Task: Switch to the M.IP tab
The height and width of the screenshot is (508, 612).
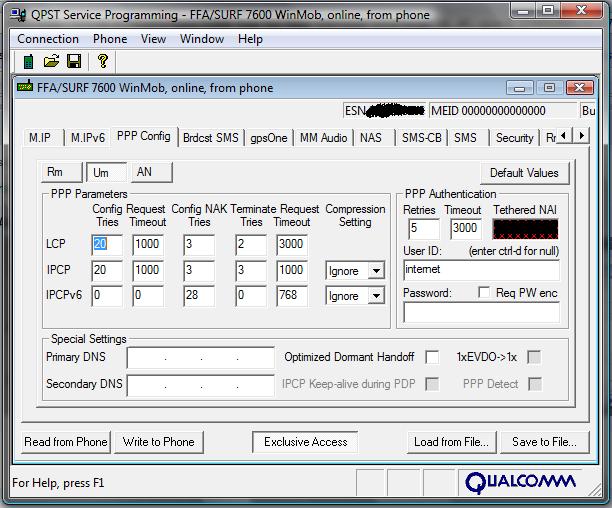Action: click(x=43, y=138)
